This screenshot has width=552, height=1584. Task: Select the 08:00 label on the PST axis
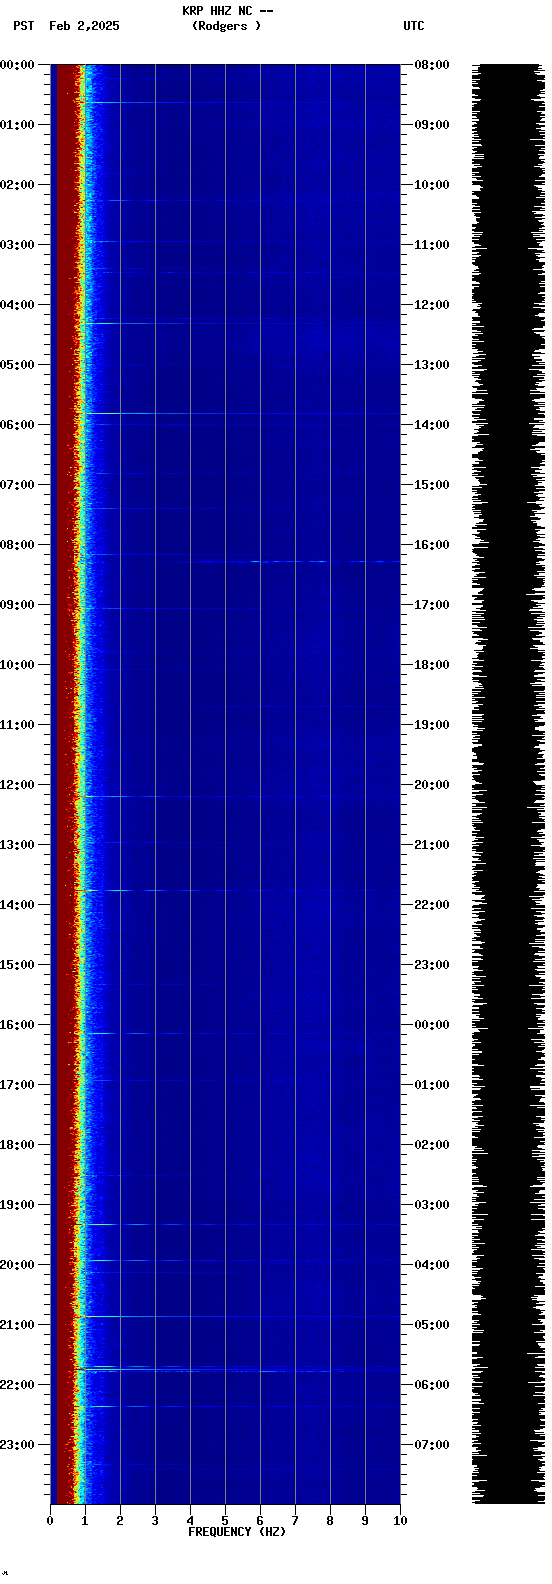click(17, 545)
